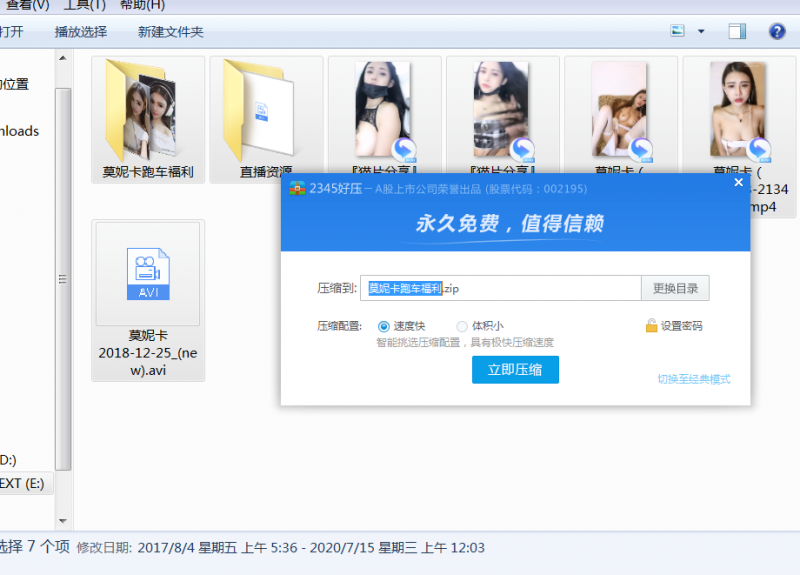Image resolution: width=800 pixels, height=575 pixels.
Task: Open the 查看(V) menu
Action: pos(28,5)
